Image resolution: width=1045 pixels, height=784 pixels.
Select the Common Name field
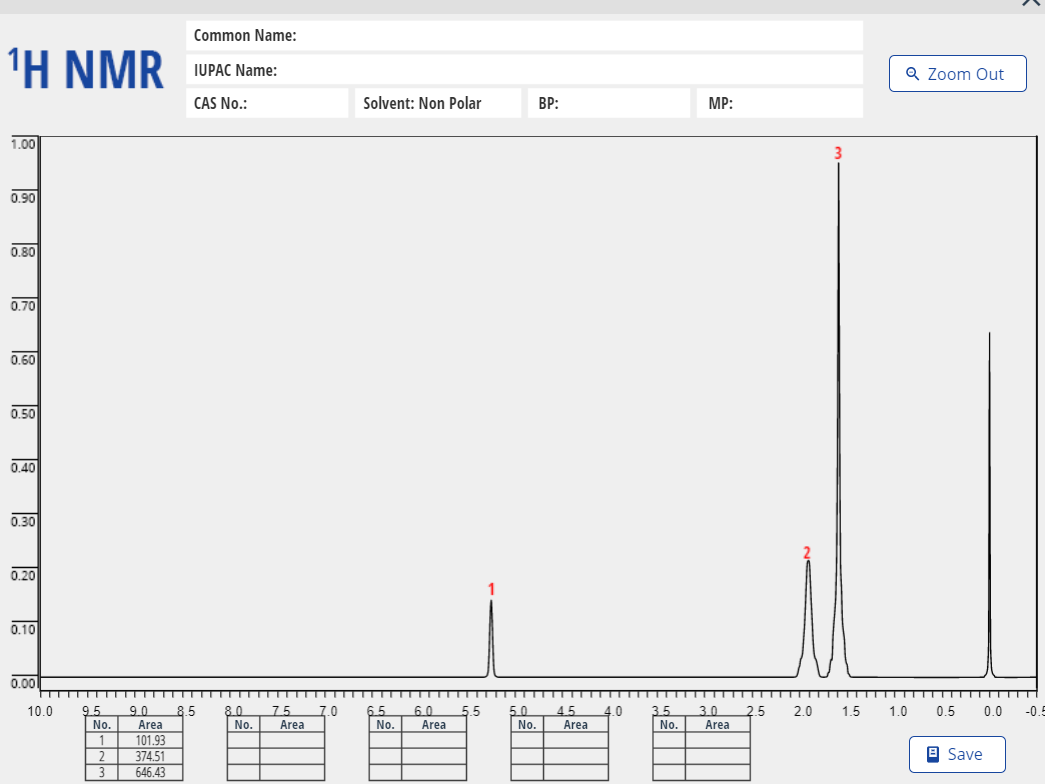point(524,35)
